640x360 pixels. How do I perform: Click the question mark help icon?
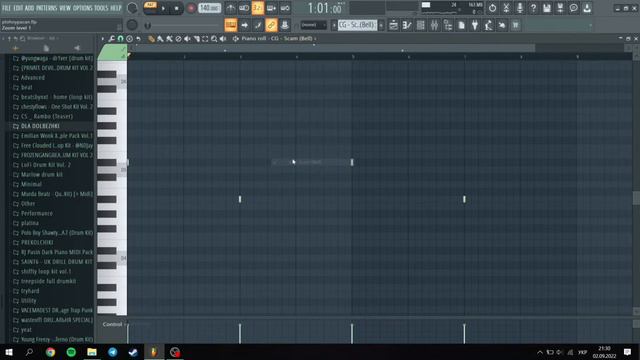click(x=533, y=8)
